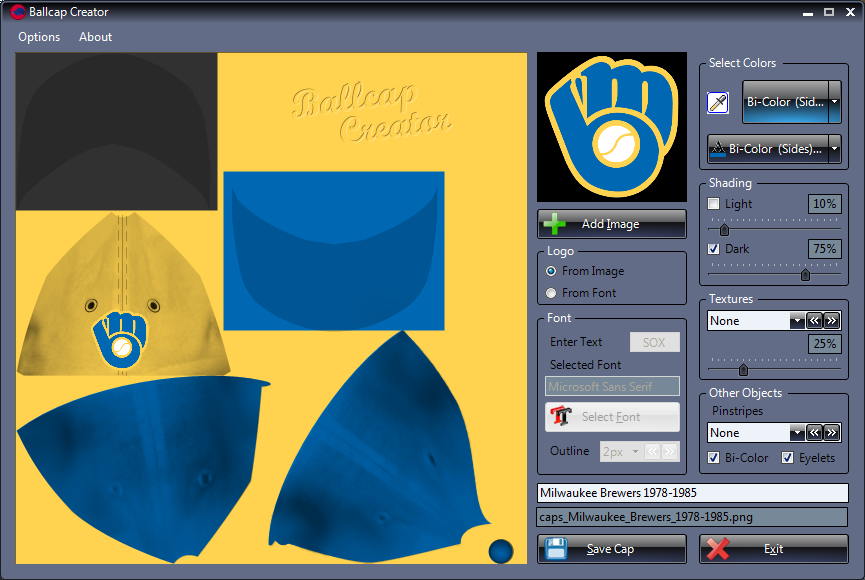The image size is (865, 580).
Task: Toggle the Bi-Color checkbox off
Action: point(714,458)
